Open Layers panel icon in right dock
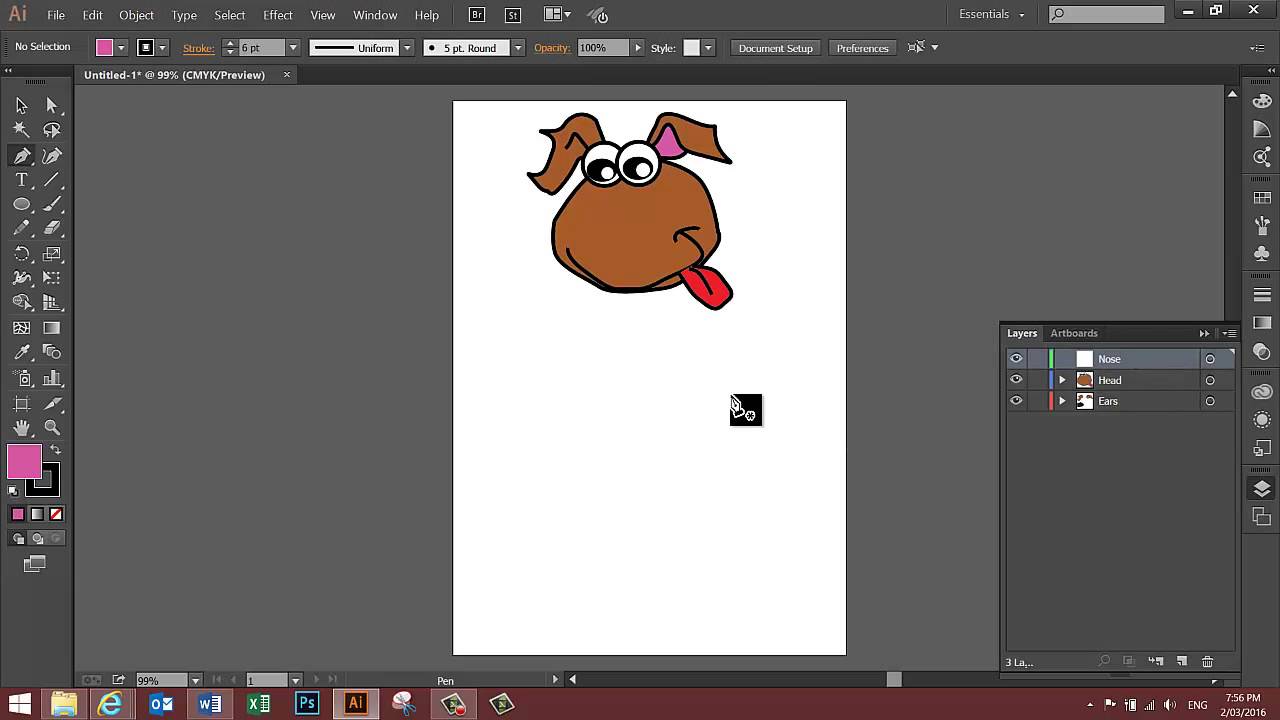This screenshot has height=720, width=1280. (1262, 489)
